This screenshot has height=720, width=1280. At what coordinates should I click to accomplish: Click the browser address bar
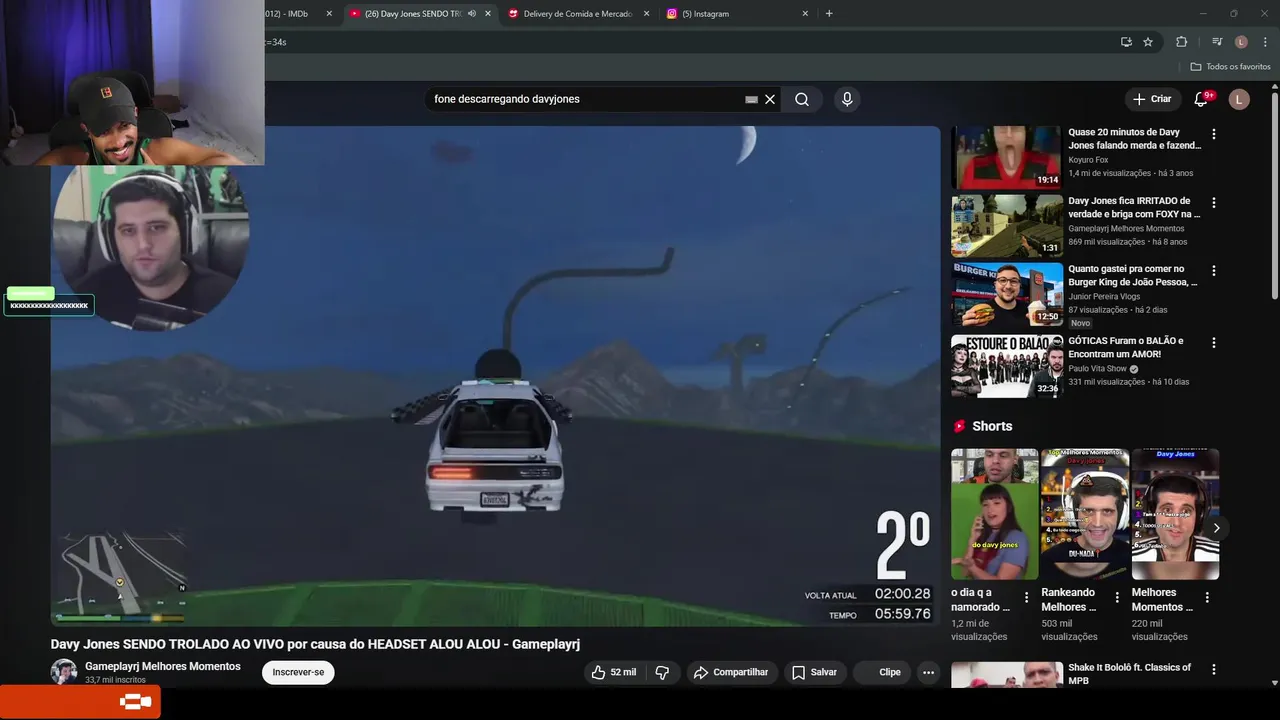pos(690,42)
